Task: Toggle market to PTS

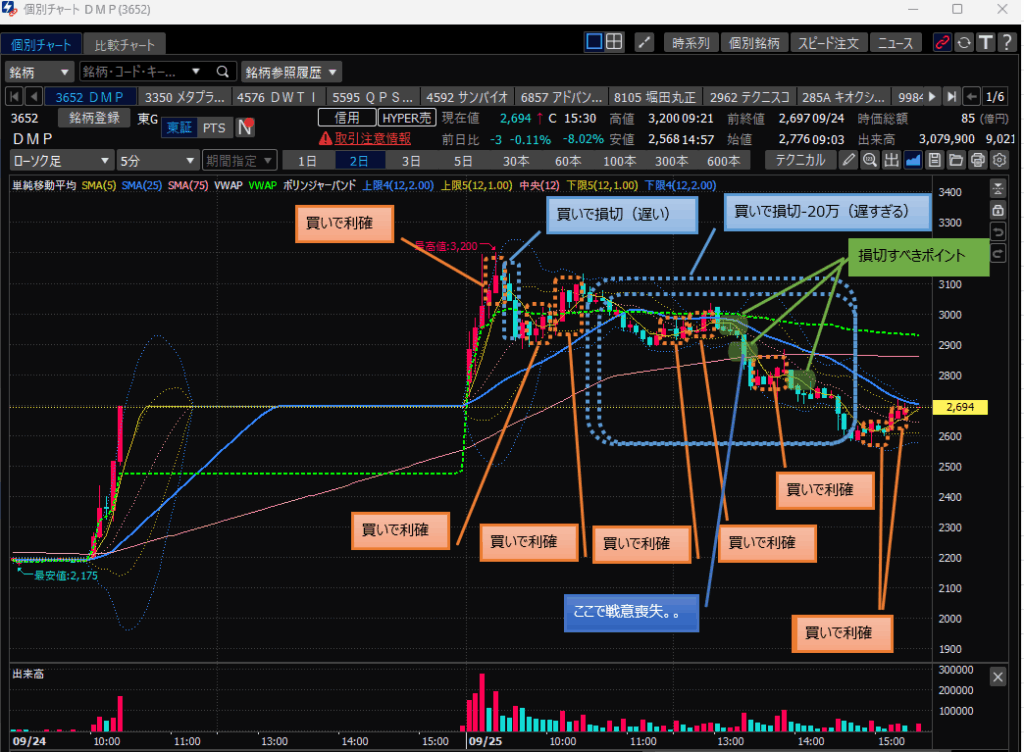Action: pos(213,127)
